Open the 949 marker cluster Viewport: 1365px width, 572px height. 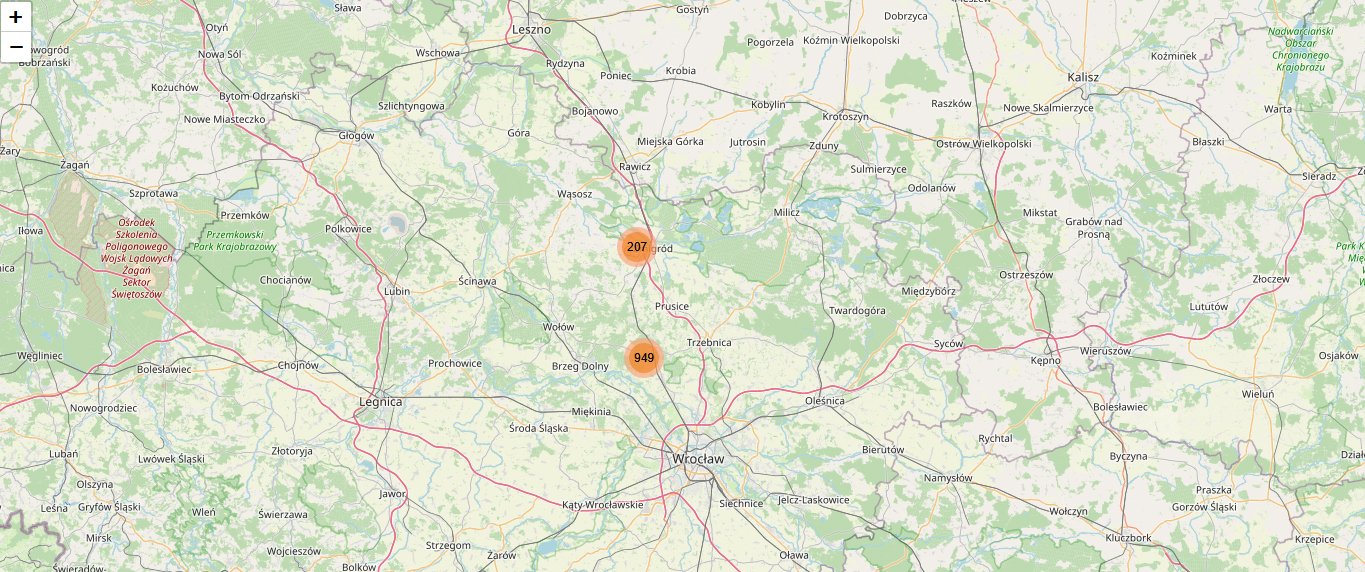click(644, 357)
